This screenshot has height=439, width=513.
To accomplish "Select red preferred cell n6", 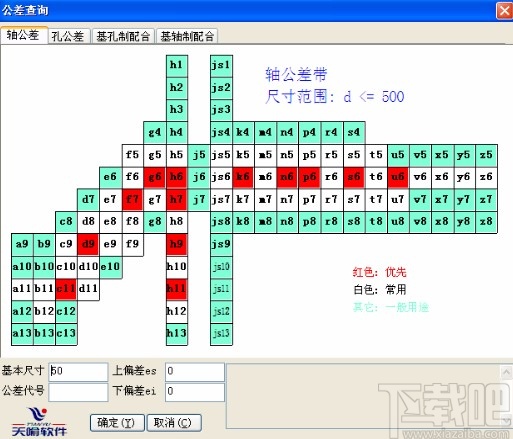I will (x=287, y=177).
